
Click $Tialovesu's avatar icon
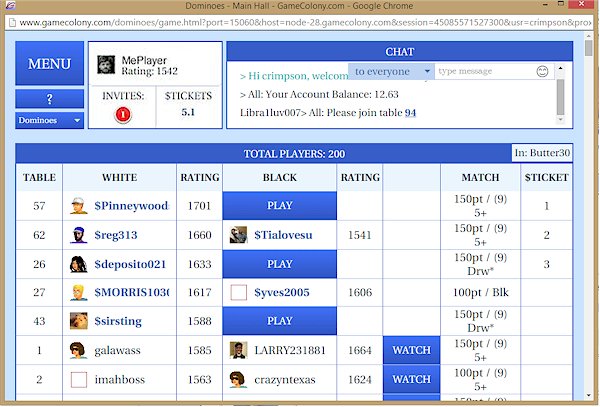pyautogui.click(x=238, y=235)
